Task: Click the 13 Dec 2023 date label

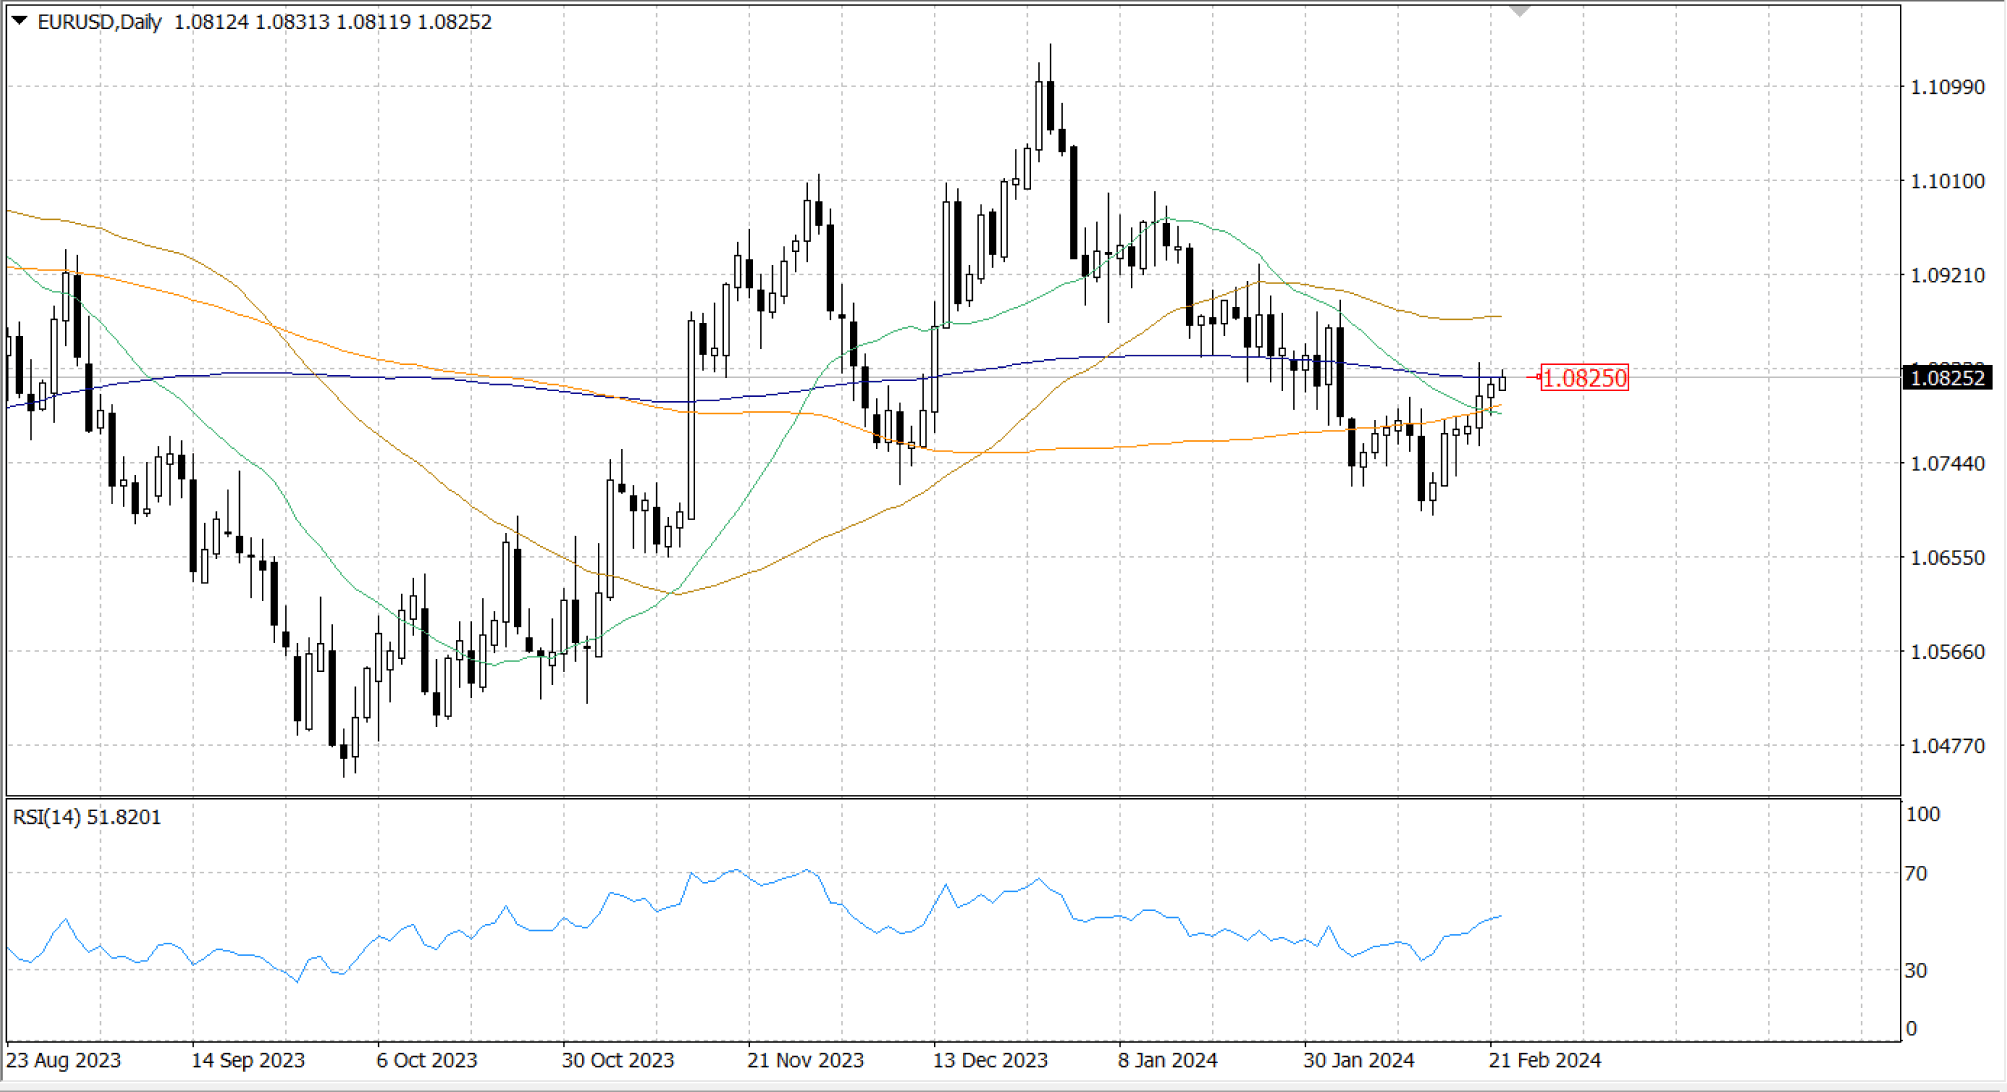Action: pos(989,1060)
